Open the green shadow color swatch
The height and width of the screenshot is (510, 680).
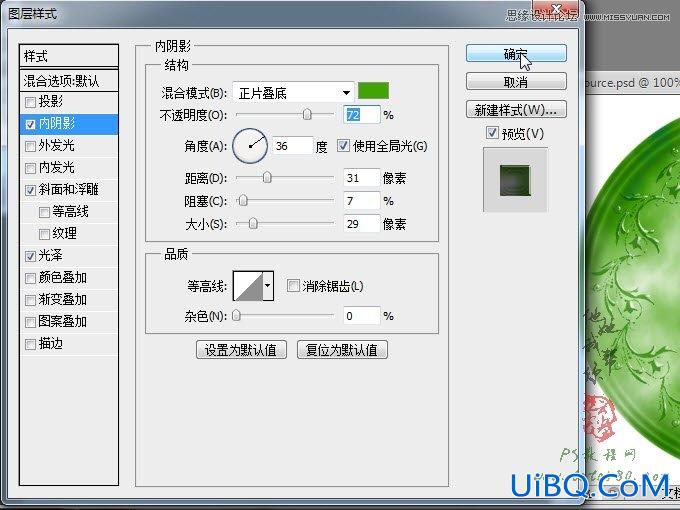(373, 91)
